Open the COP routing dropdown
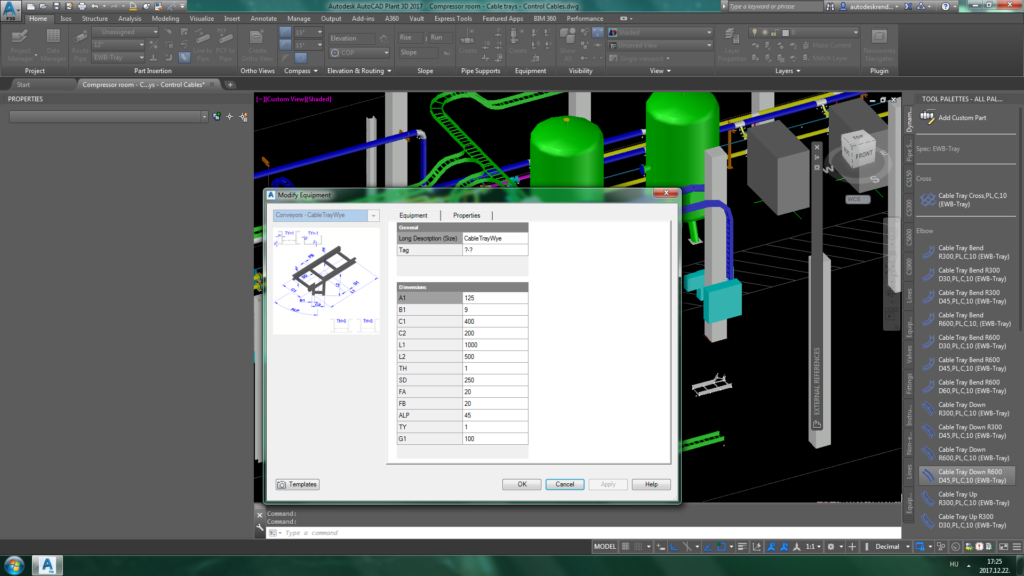The width and height of the screenshot is (1024, 576). coord(359,52)
